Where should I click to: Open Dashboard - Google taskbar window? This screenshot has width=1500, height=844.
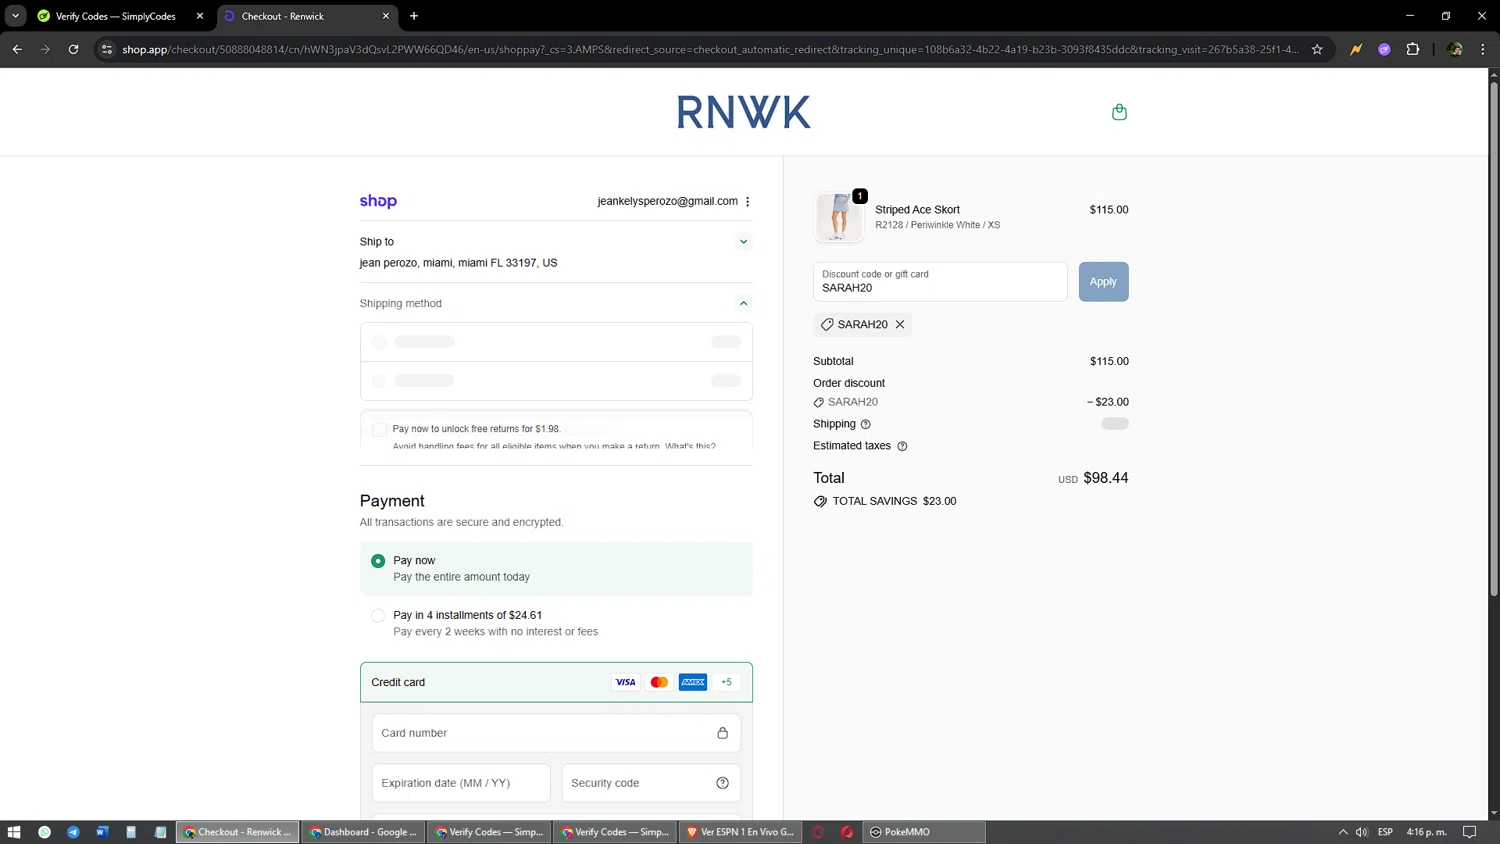[363, 832]
